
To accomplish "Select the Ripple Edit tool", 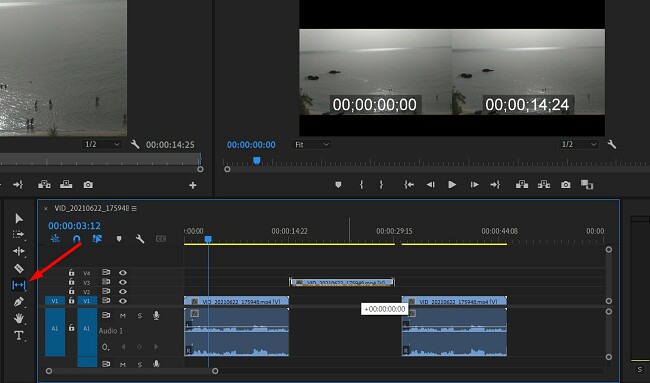I will (19, 251).
